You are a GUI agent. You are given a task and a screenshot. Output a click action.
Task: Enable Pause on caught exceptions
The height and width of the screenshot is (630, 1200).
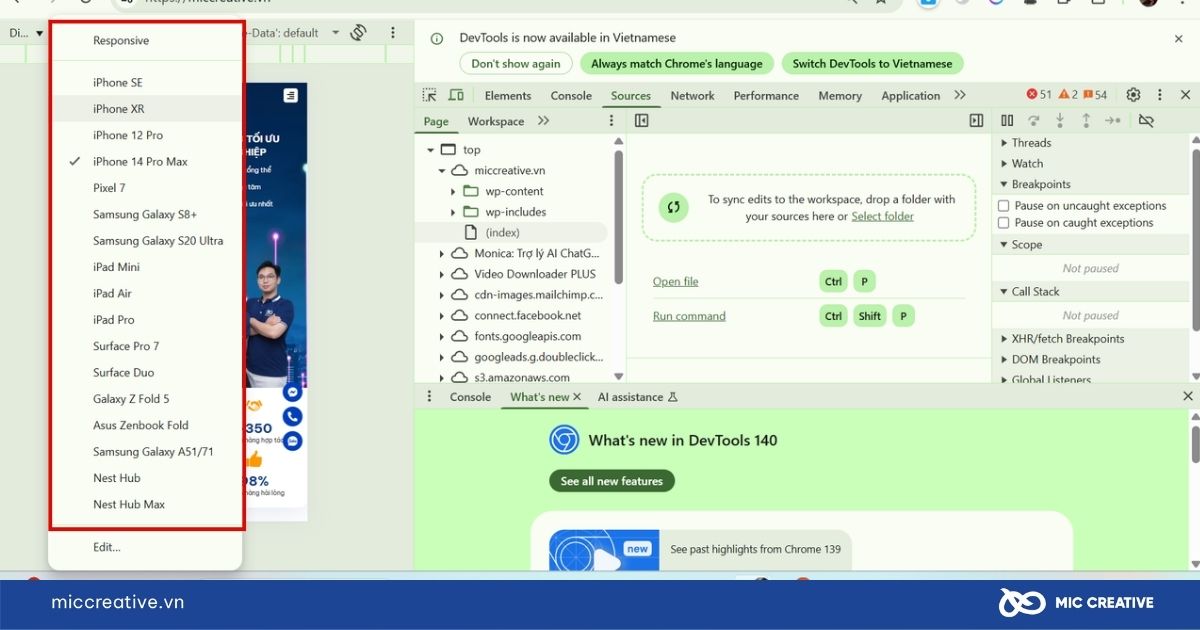point(1004,223)
